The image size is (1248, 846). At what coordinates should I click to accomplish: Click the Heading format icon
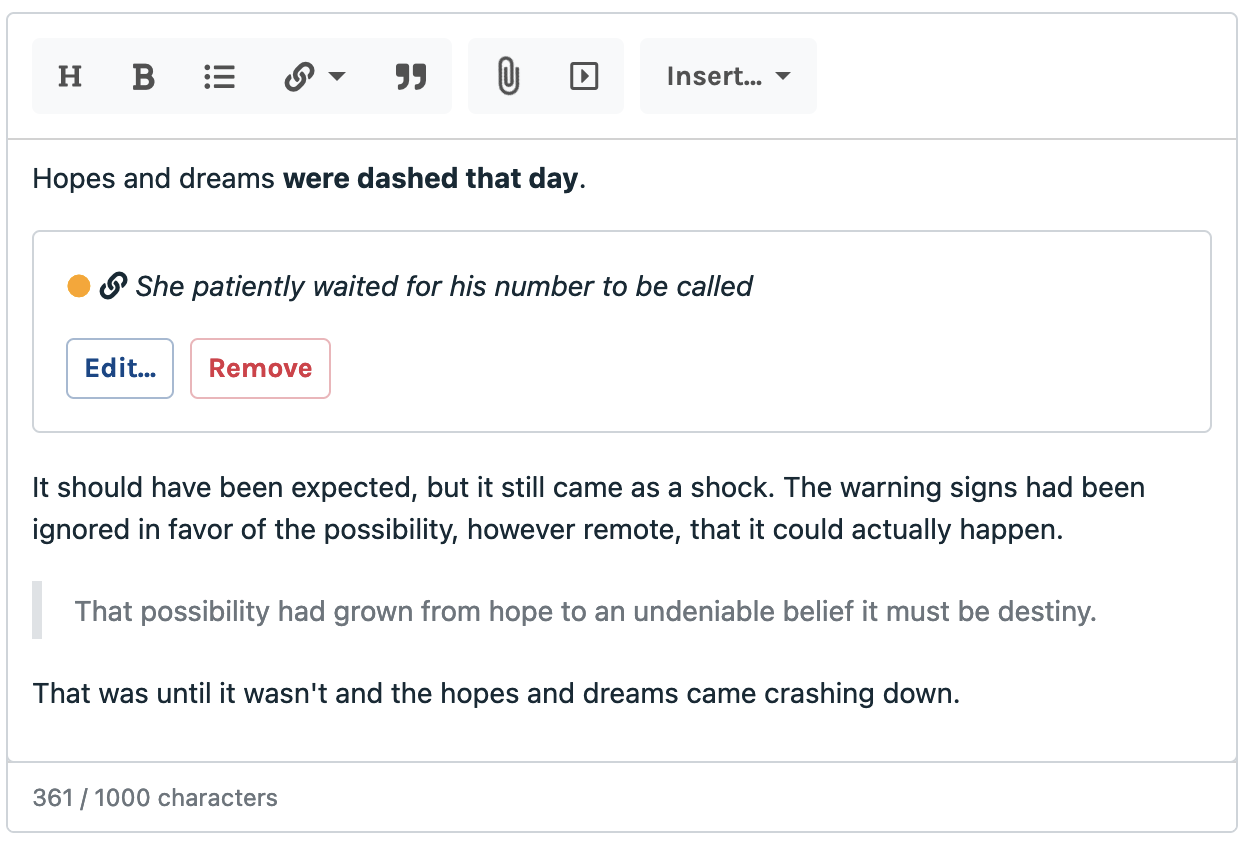click(x=69, y=76)
